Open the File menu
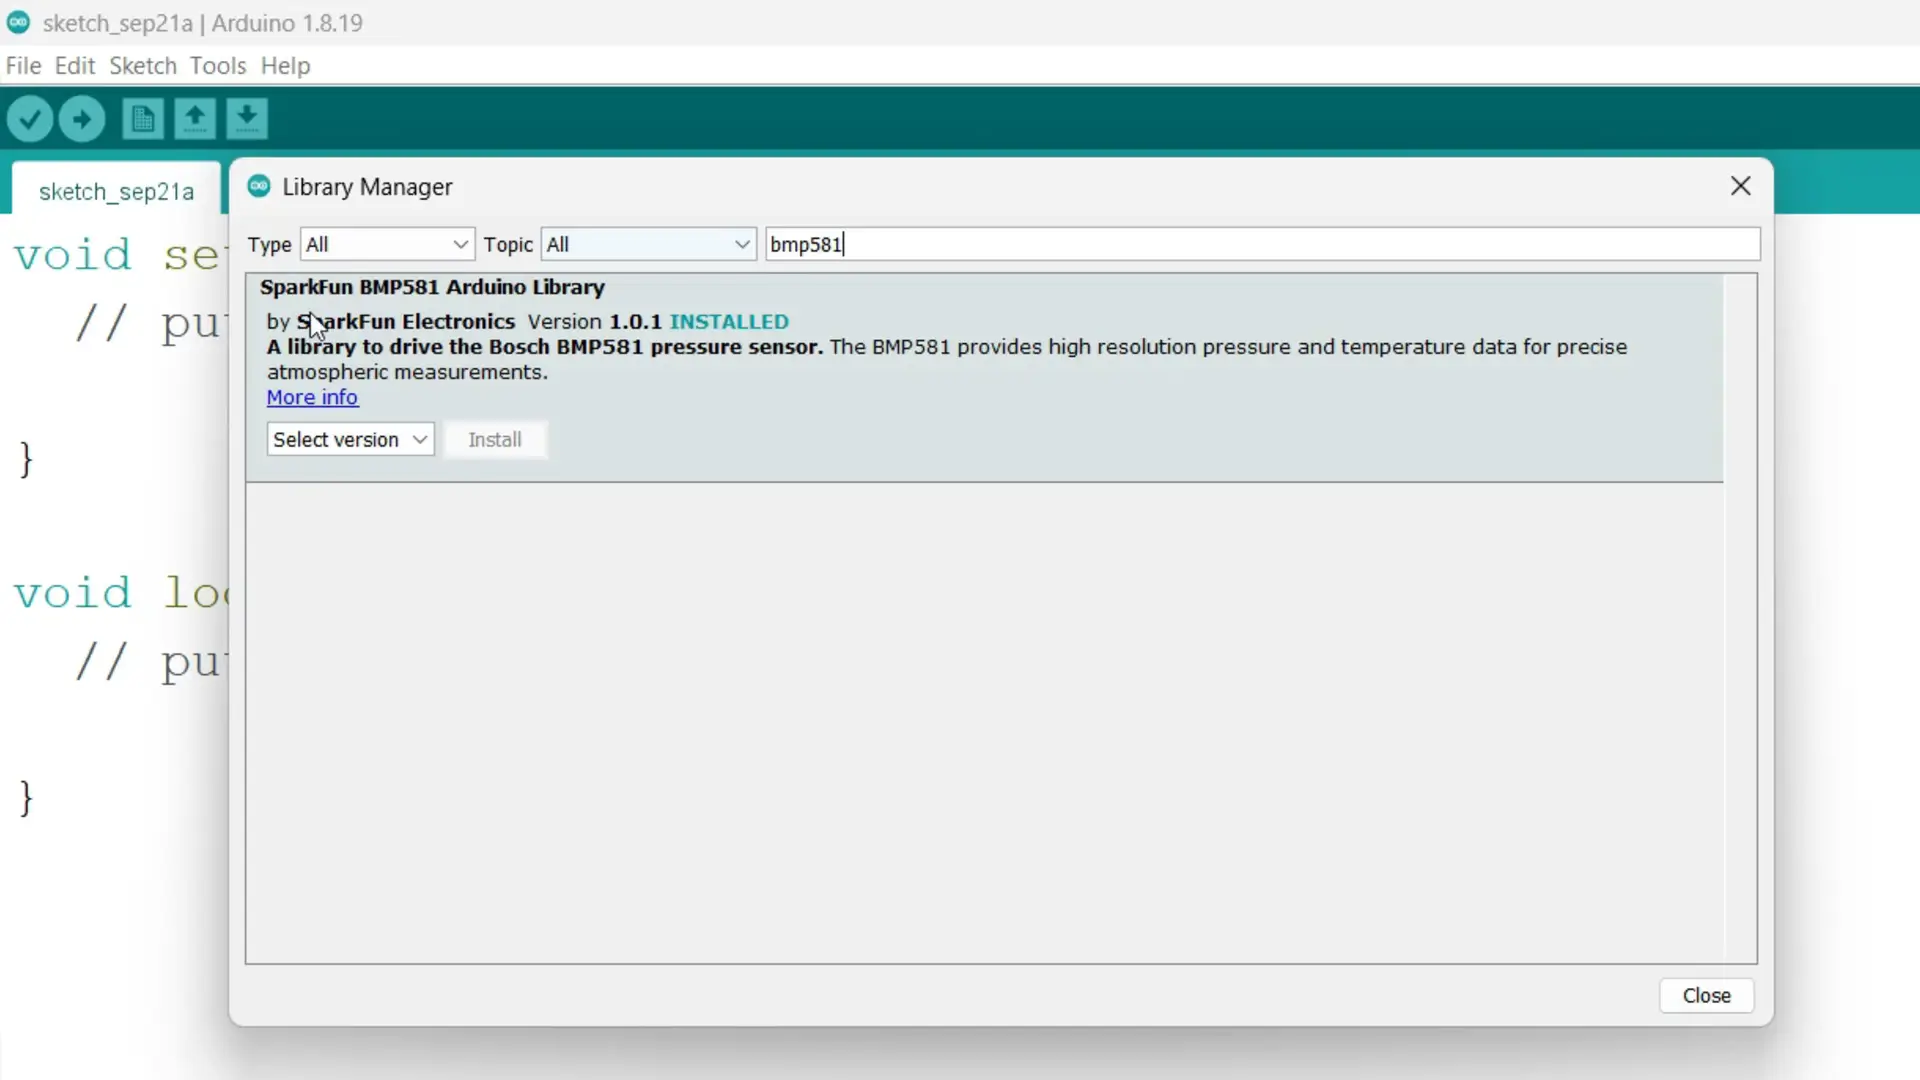 (23, 66)
